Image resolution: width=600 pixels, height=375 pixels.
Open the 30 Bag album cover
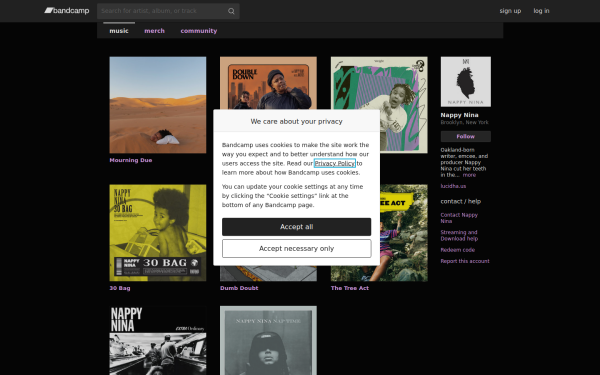coord(158,233)
